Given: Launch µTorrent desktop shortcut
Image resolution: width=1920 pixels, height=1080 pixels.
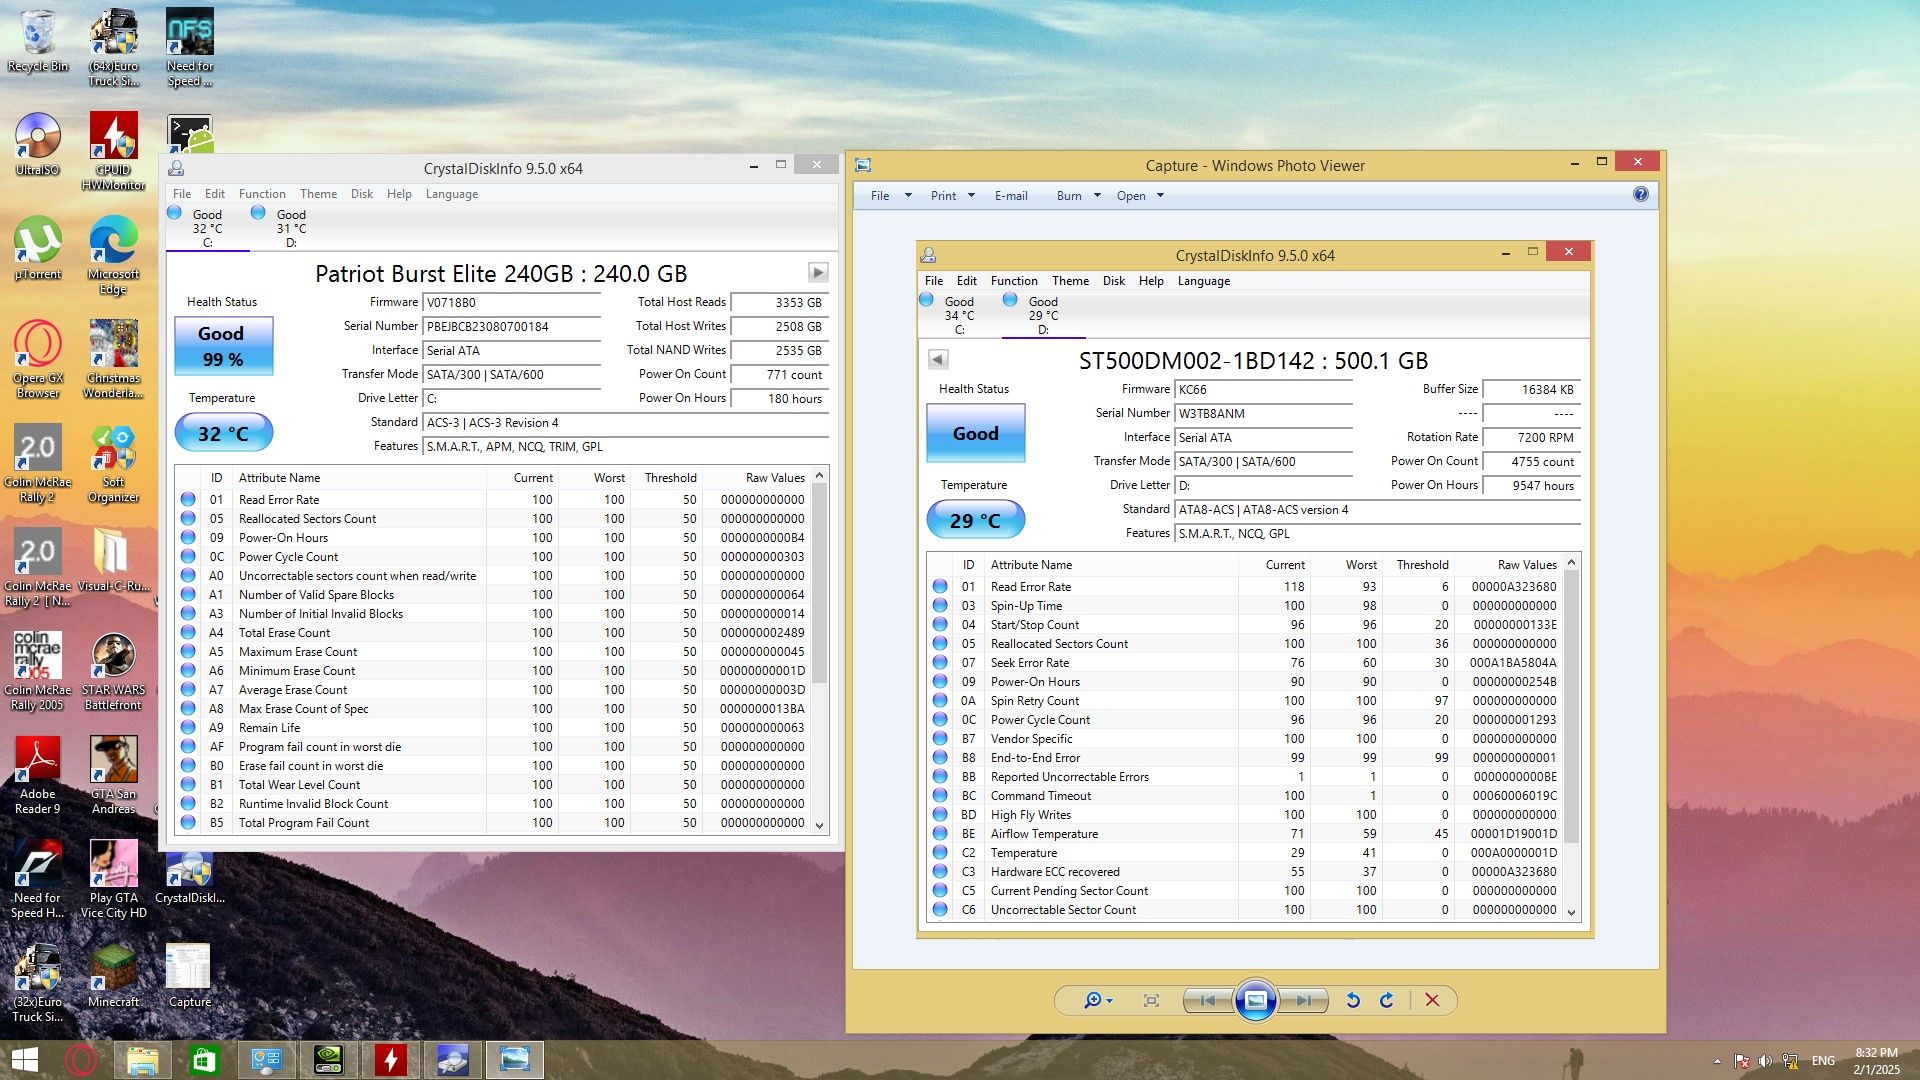Looking at the screenshot, I should pyautogui.click(x=38, y=249).
